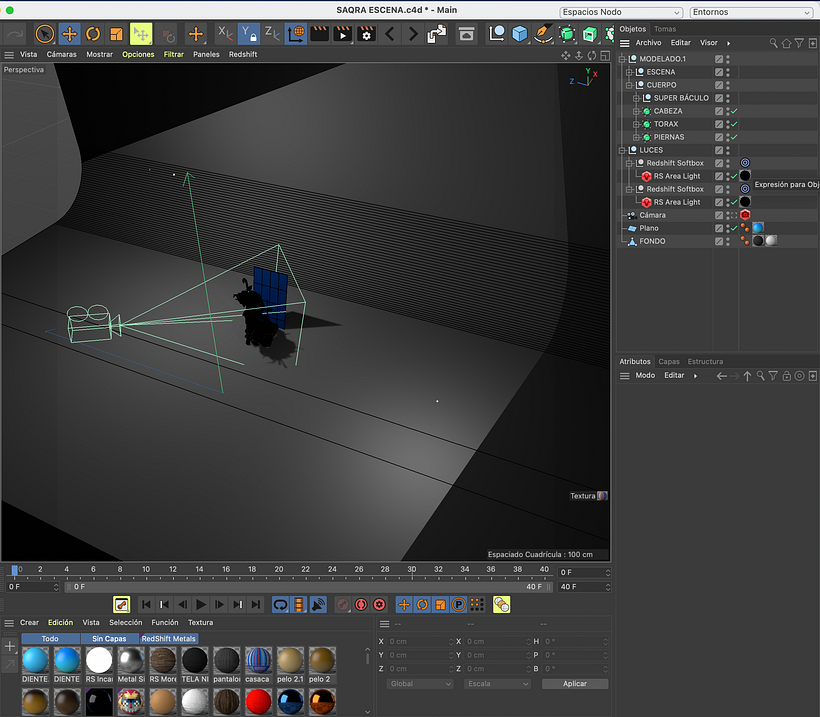Viewport: 820px width, 717px height.
Task: Open the Filtrar viewport menu
Action: pos(174,54)
